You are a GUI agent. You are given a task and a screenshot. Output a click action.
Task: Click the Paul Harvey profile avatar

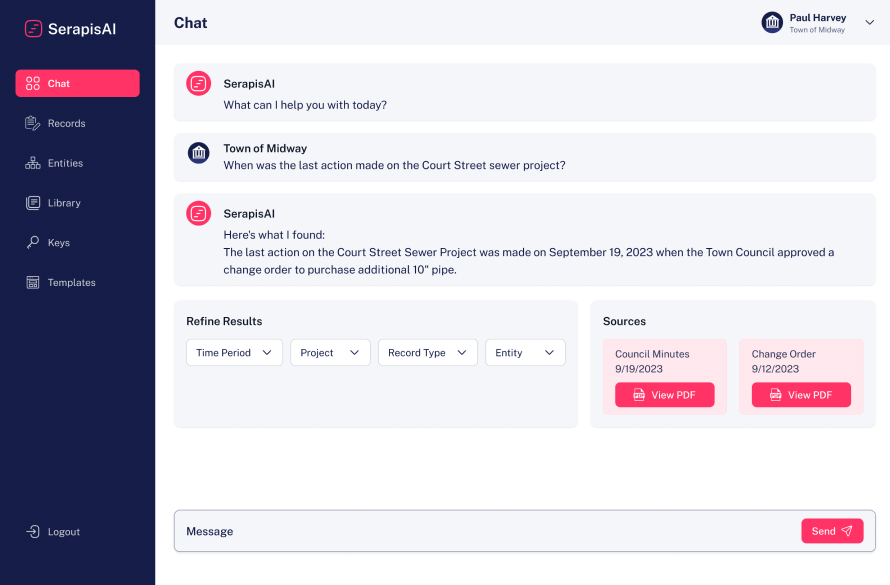click(x=772, y=22)
